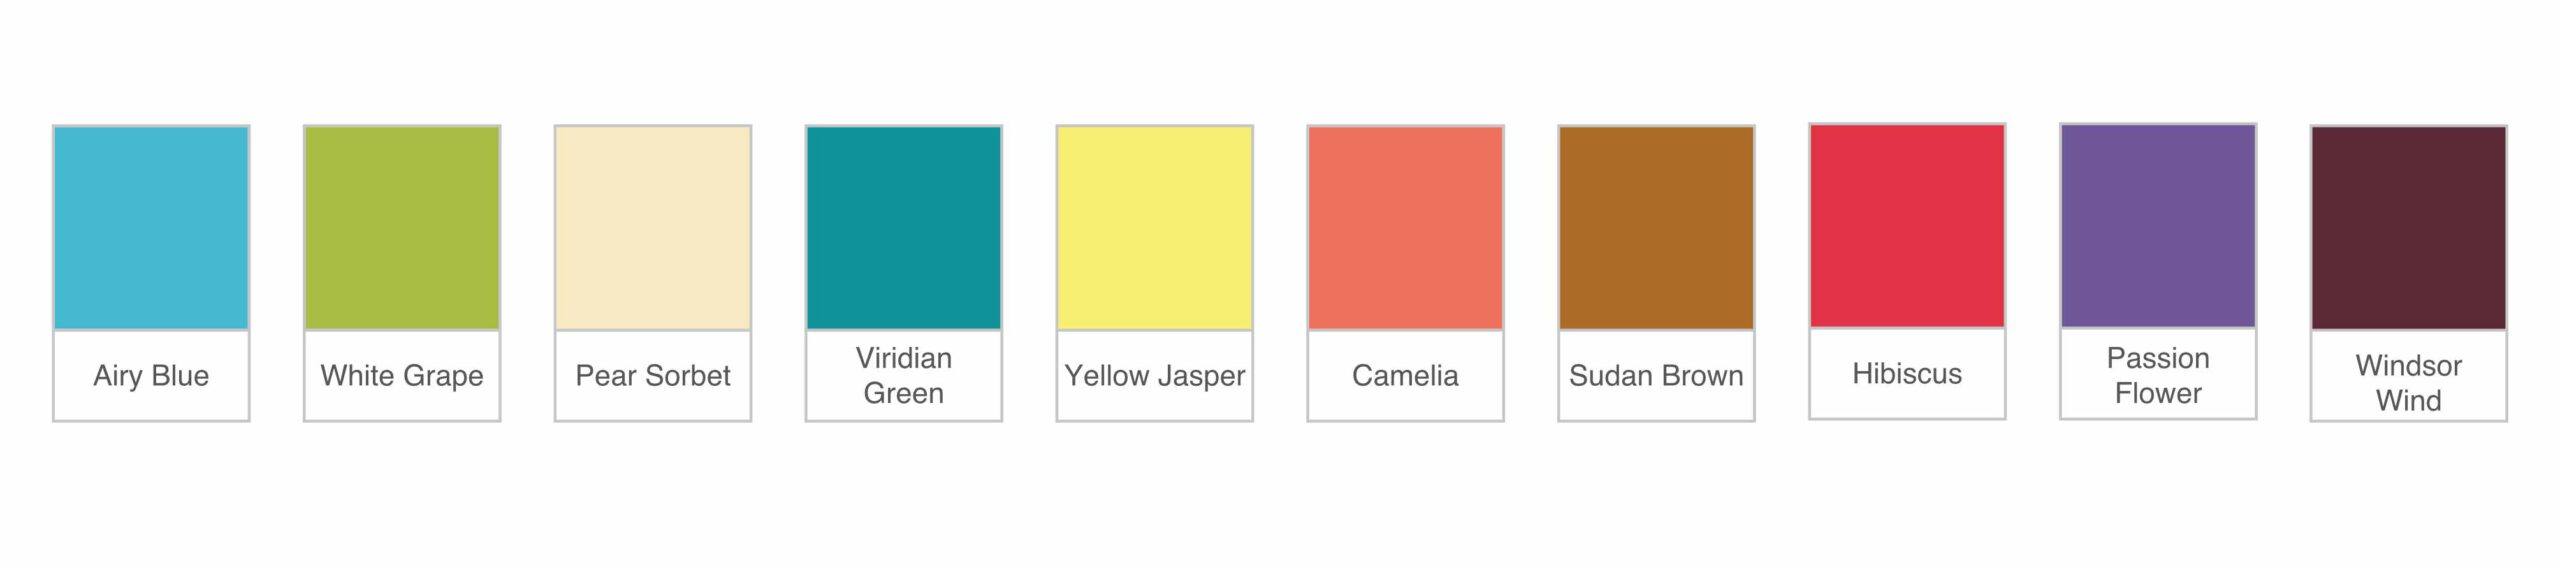The image size is (2560, 565).
Task: Click the Camelia caption text
Action: click(x=1406, y=376)
